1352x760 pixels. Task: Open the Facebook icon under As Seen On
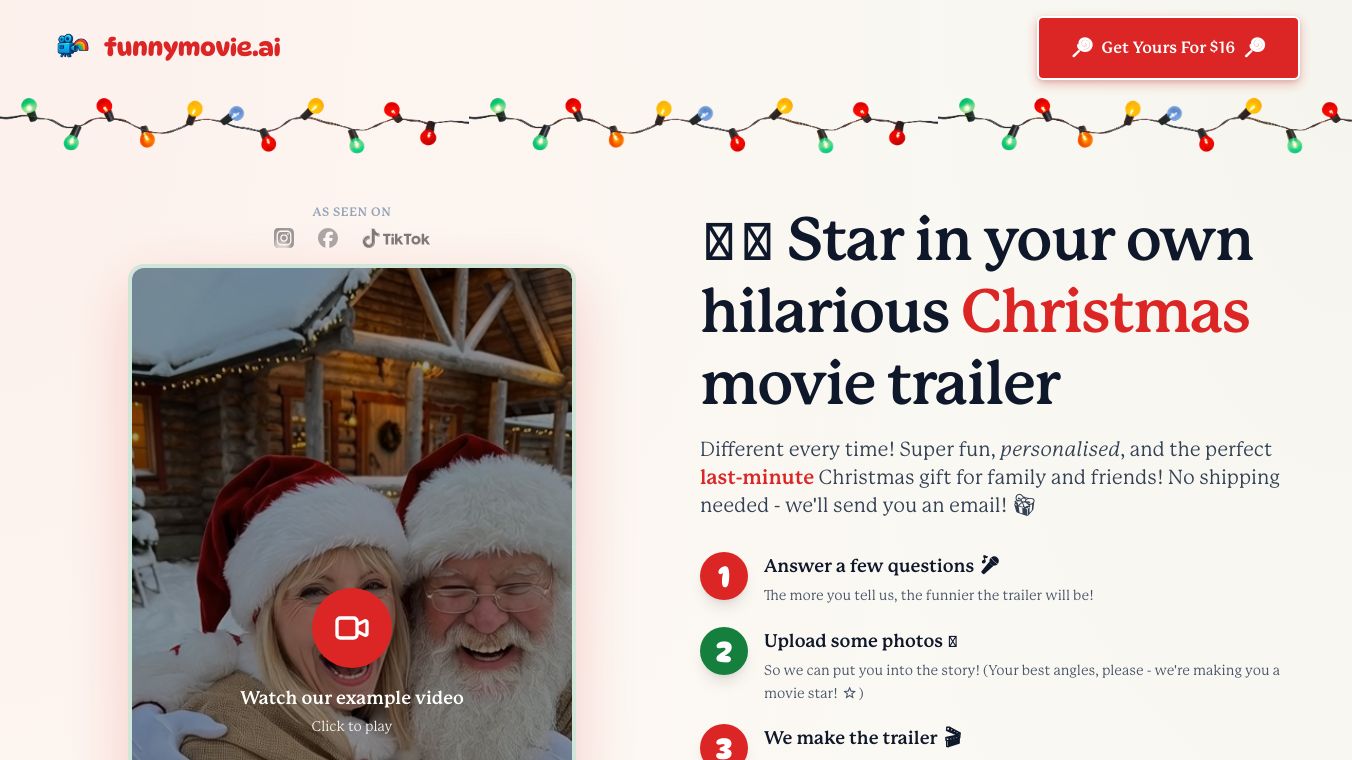[328, 238]
